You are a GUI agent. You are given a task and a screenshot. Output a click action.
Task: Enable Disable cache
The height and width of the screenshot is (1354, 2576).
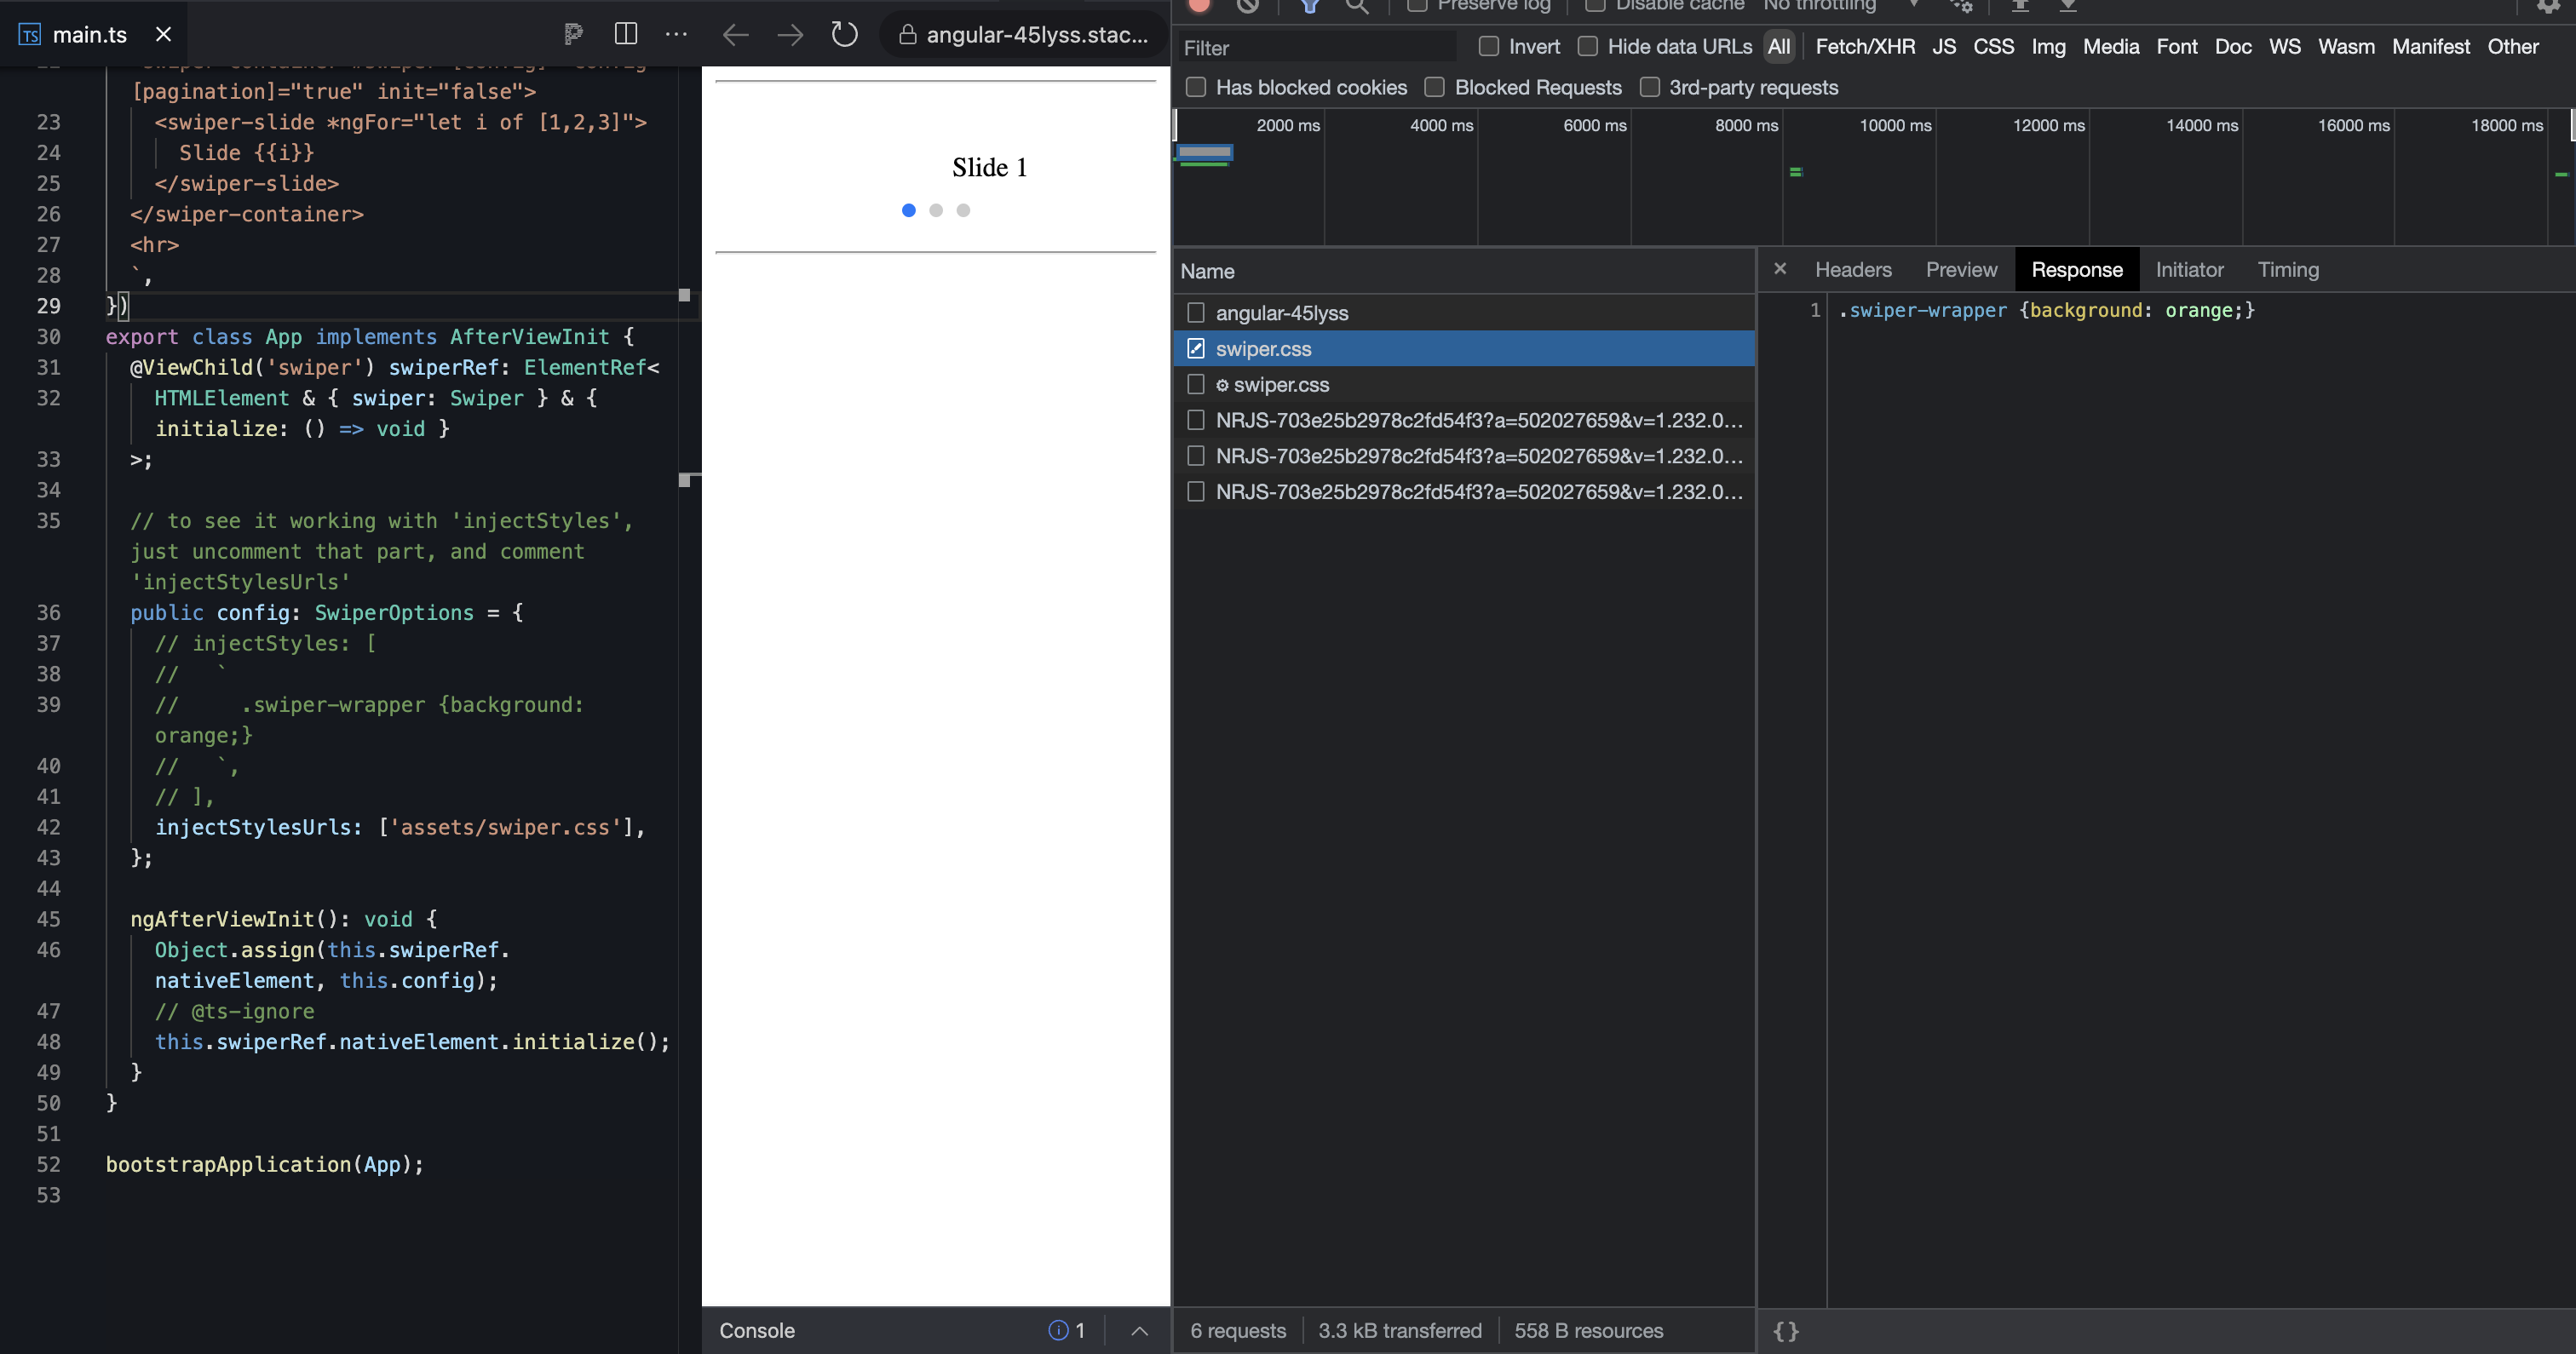point(1596,5)
